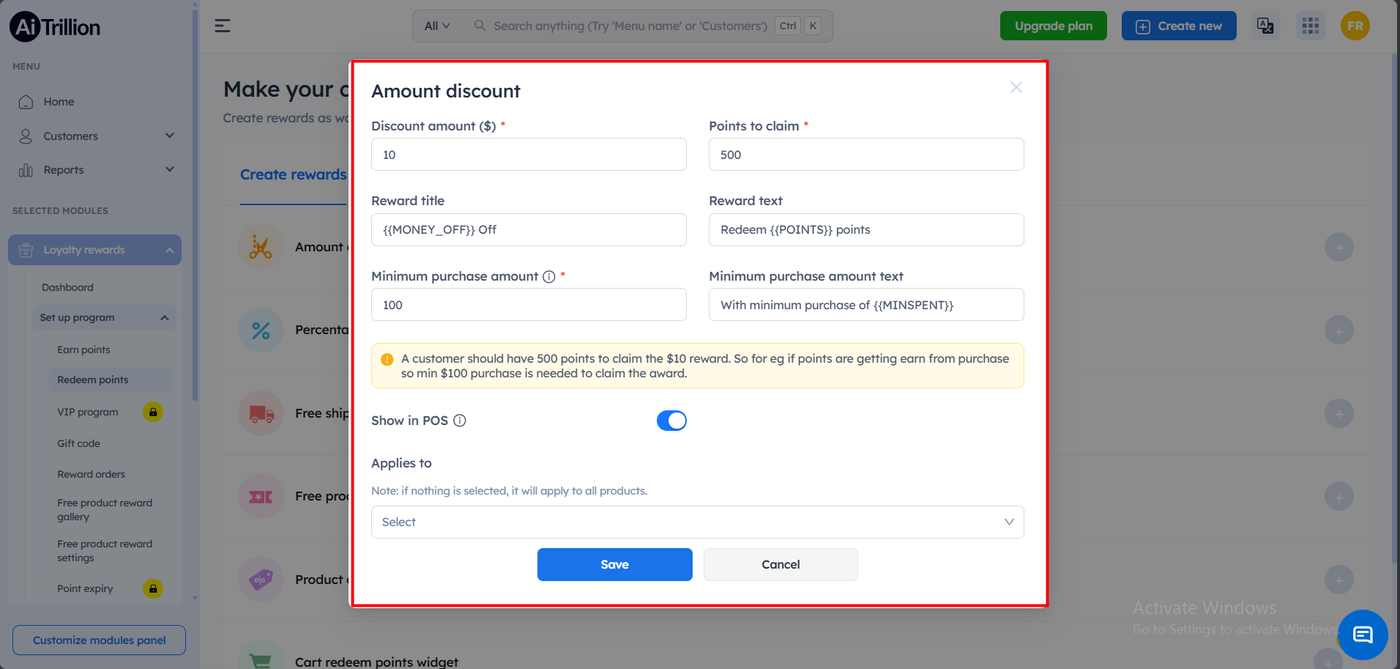
Task: Click the Search anything box
Action: 630,26
